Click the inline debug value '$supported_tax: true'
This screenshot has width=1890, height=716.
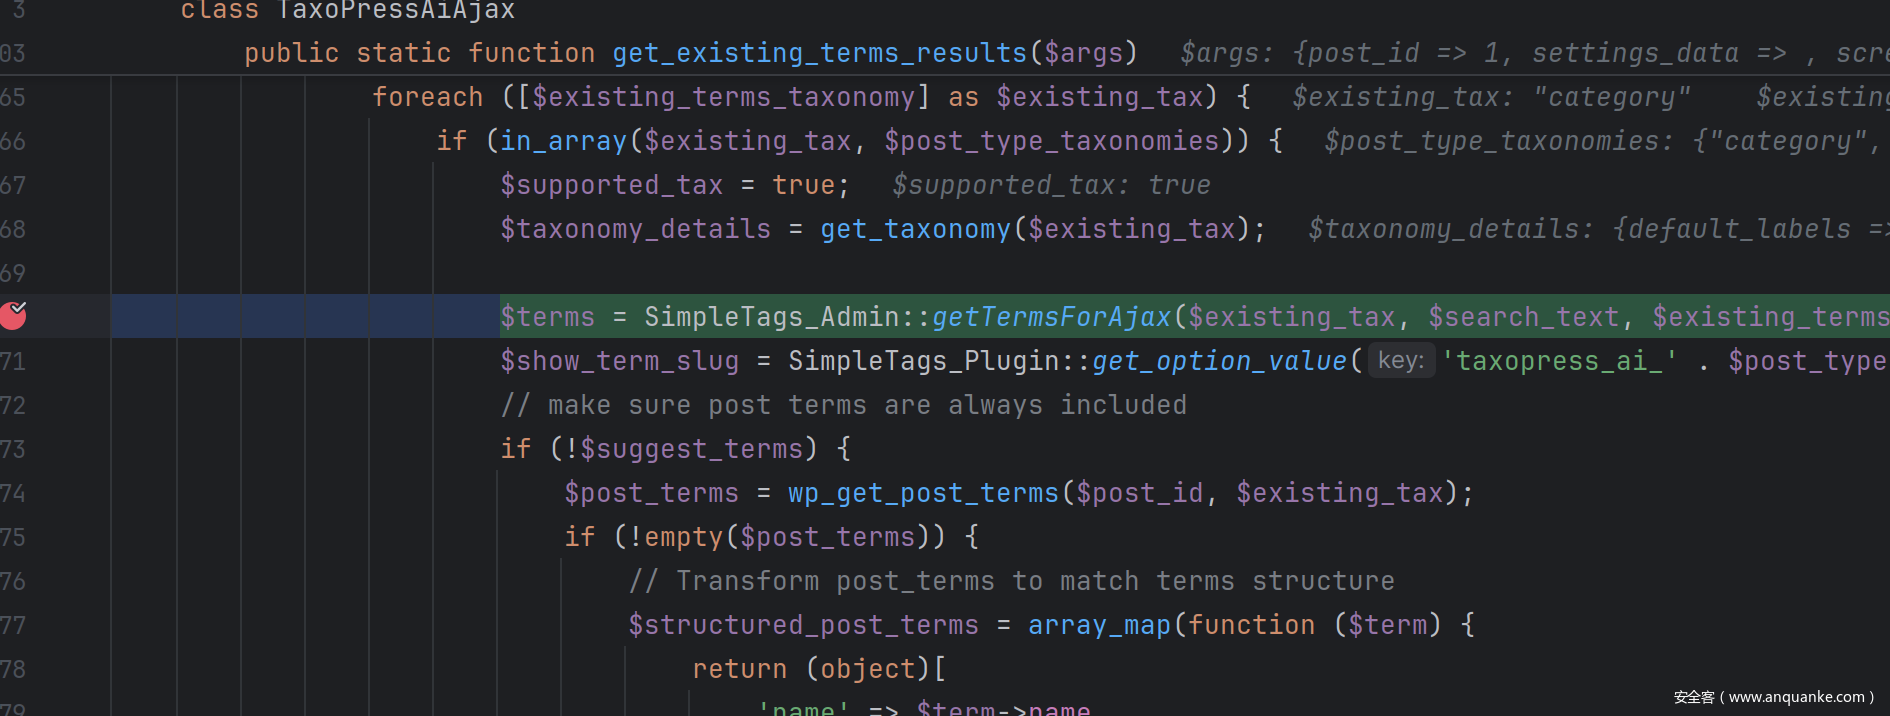1051,185
